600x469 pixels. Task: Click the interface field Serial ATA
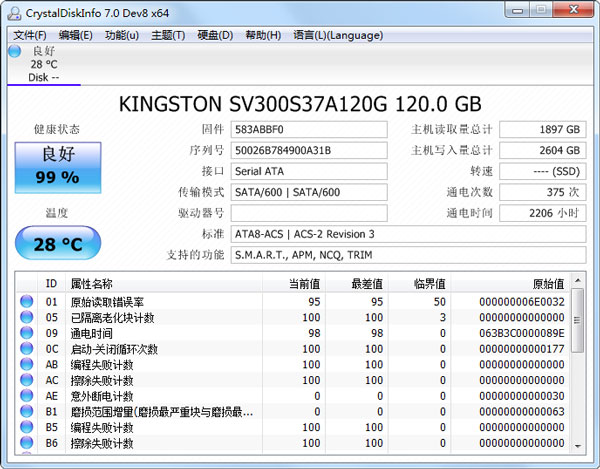click(x=309, y=171)
